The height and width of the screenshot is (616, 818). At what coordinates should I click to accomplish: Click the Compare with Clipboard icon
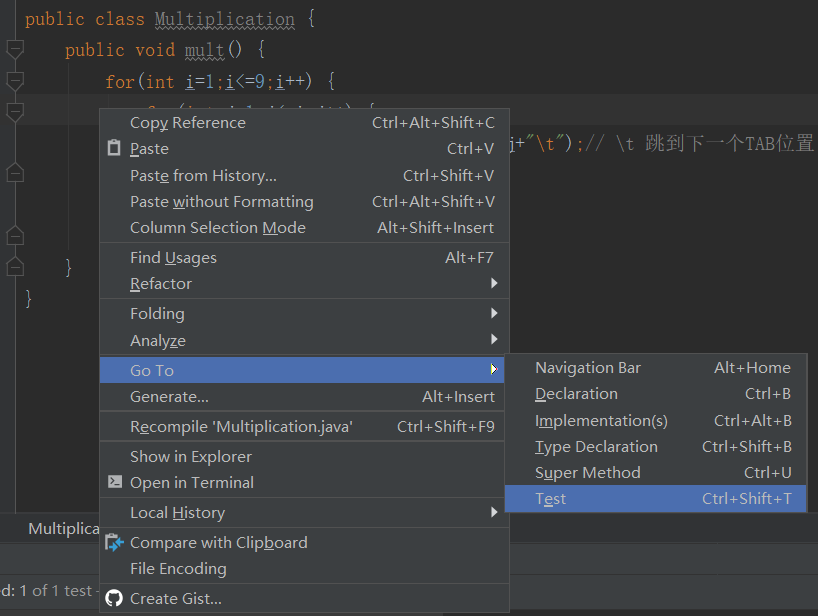(x=114, y=542)
